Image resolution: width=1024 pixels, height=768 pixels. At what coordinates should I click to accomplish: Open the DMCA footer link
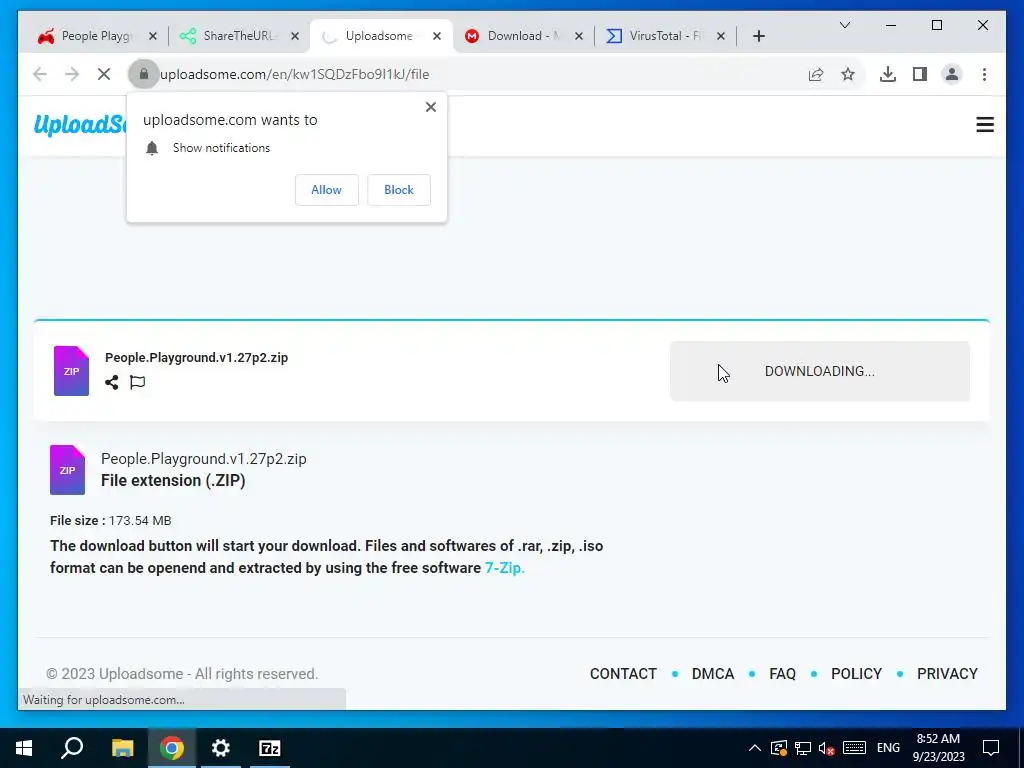point(712,674)
